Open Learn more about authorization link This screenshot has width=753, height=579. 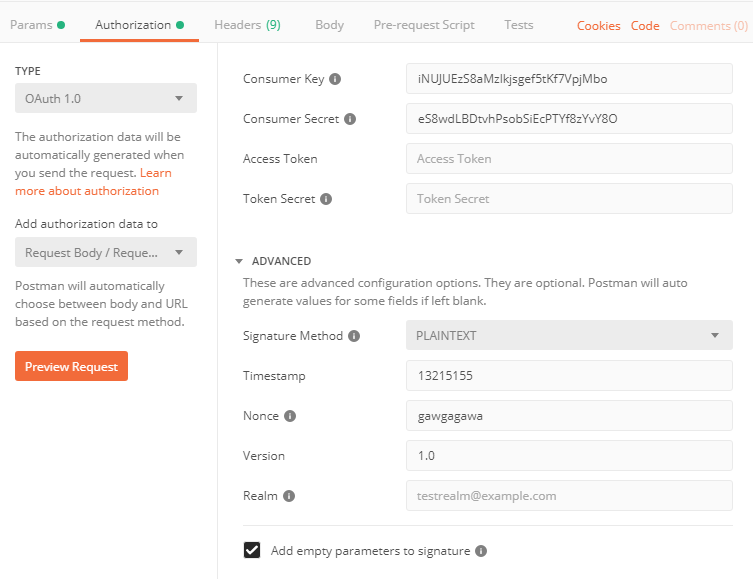pyautogui.click(x=93, y=182)
